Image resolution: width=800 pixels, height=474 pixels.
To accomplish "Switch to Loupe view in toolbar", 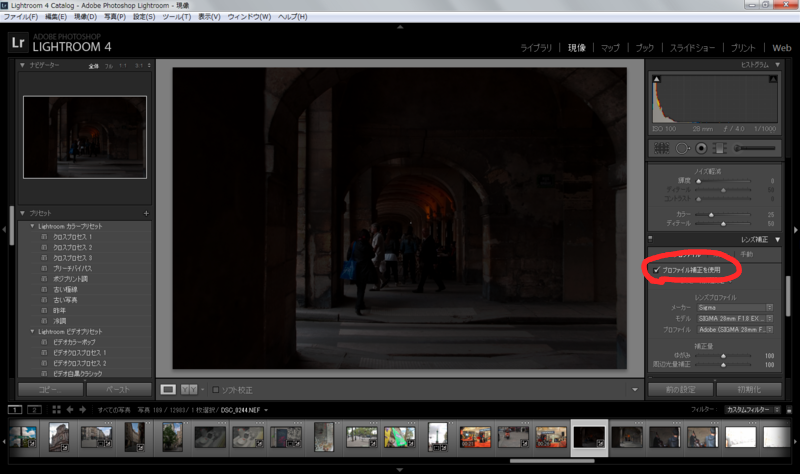I will [168, 390].
